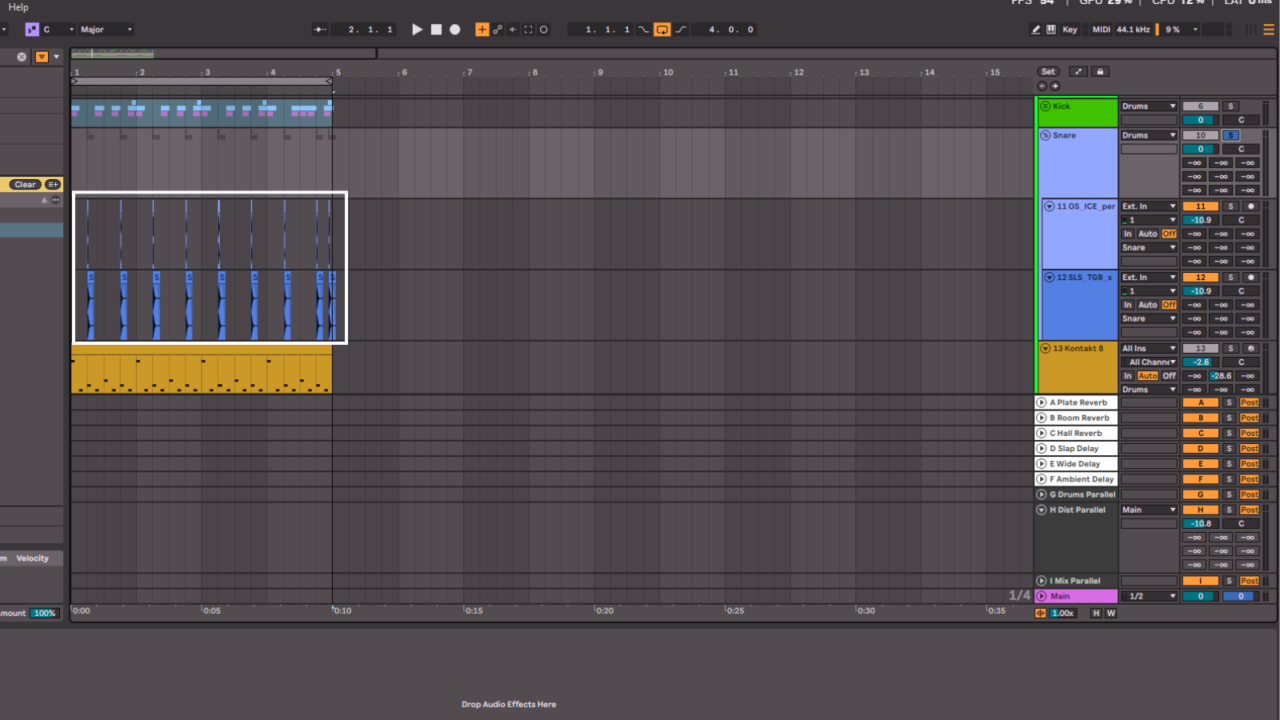Enable MIDI Map Mode
This screenshot has width=1280, height=720.
(1101, 30)
